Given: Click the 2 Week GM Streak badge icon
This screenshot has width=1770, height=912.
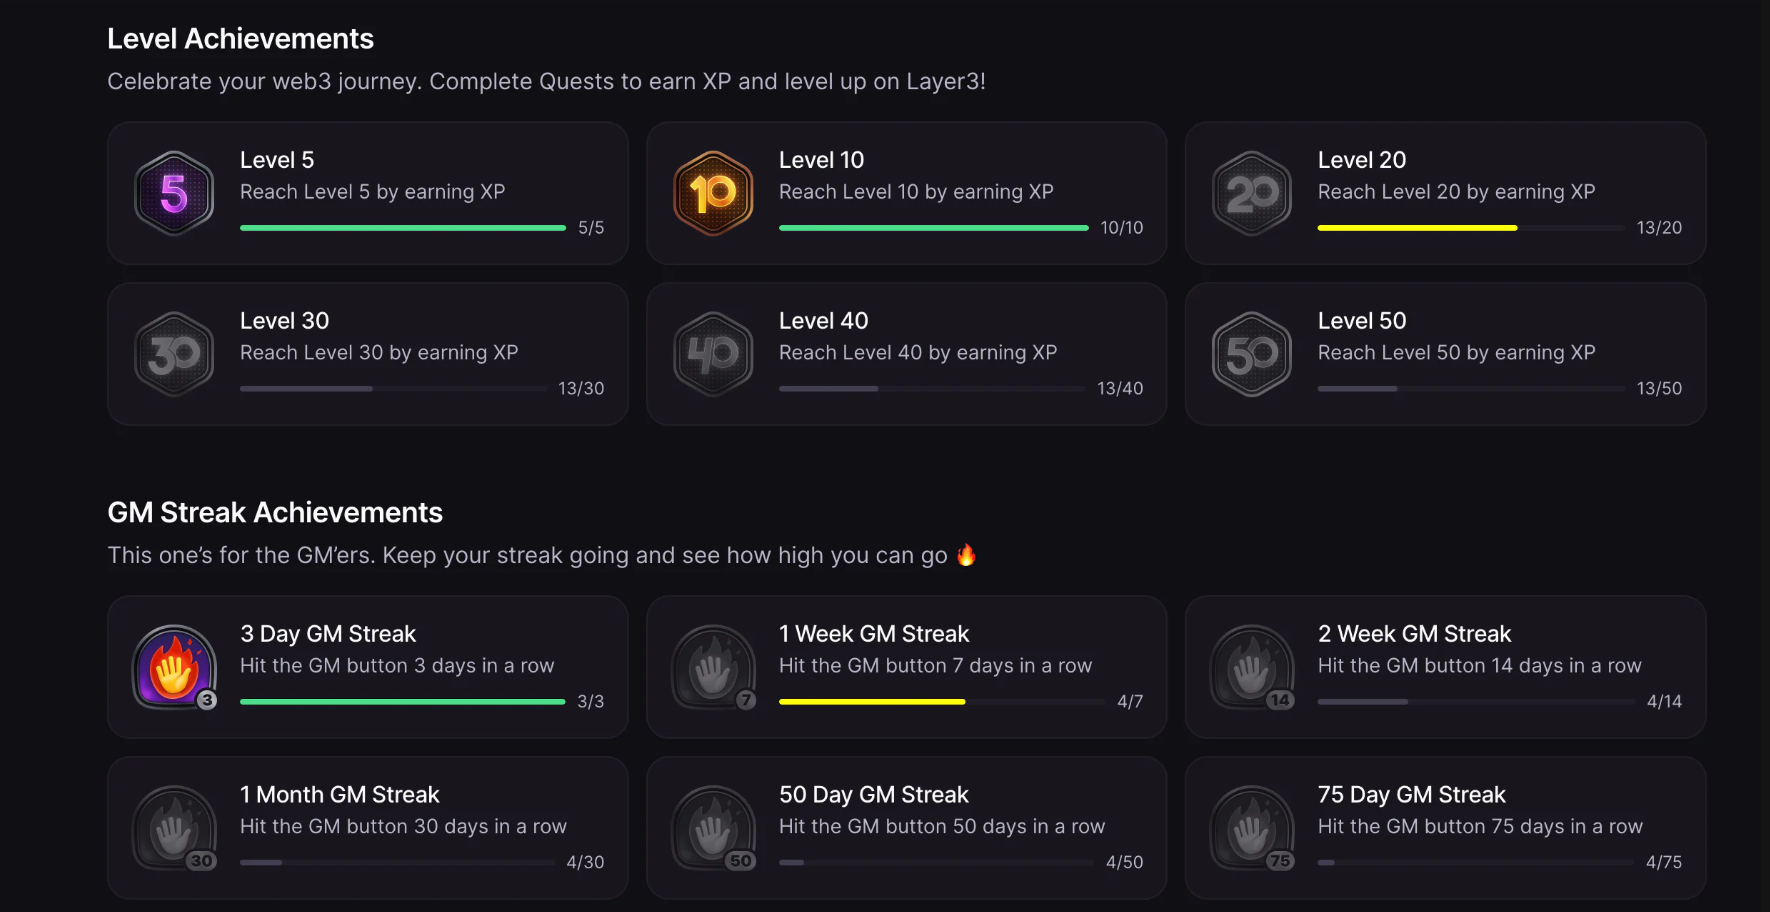Looking at the screenshot, I should [x=1253, y=667].
